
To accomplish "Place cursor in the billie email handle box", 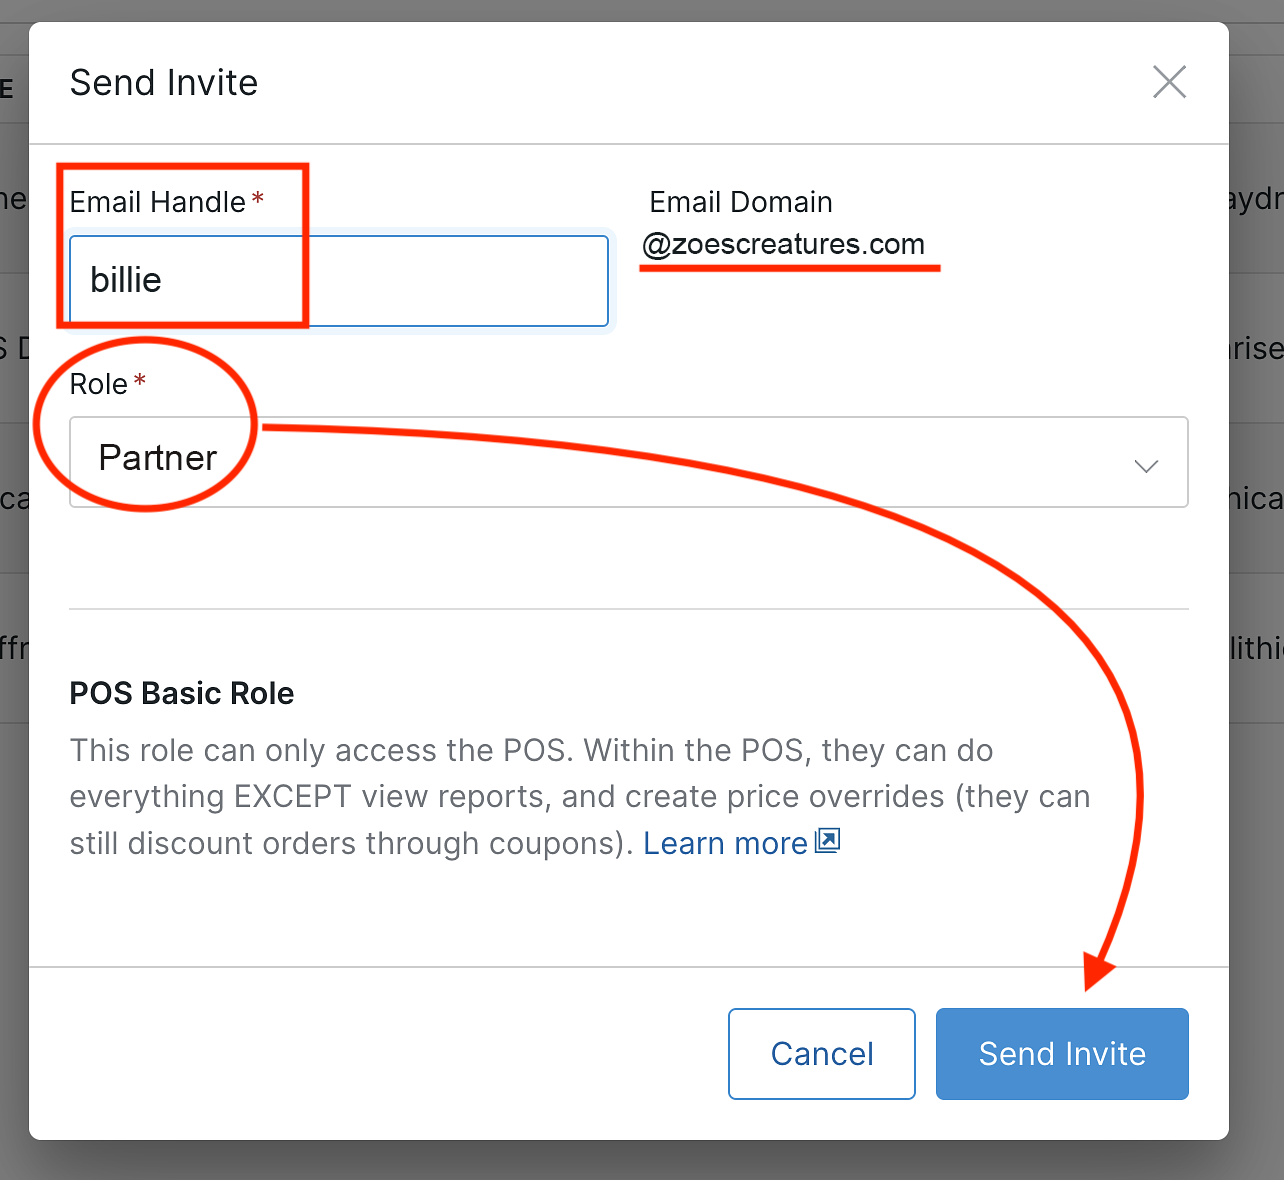I will click(x=339, y=280).
